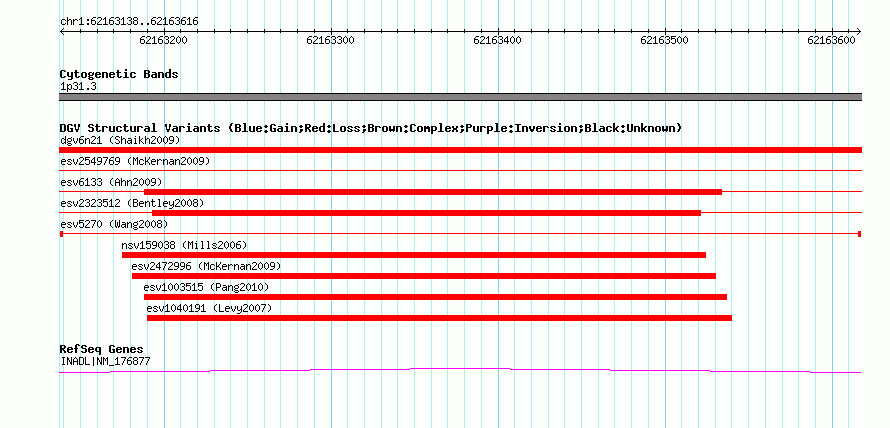Open the dgv6n21 (Shaikh2009) variant label
The image size is (890, 428).
tap(120, 140)
